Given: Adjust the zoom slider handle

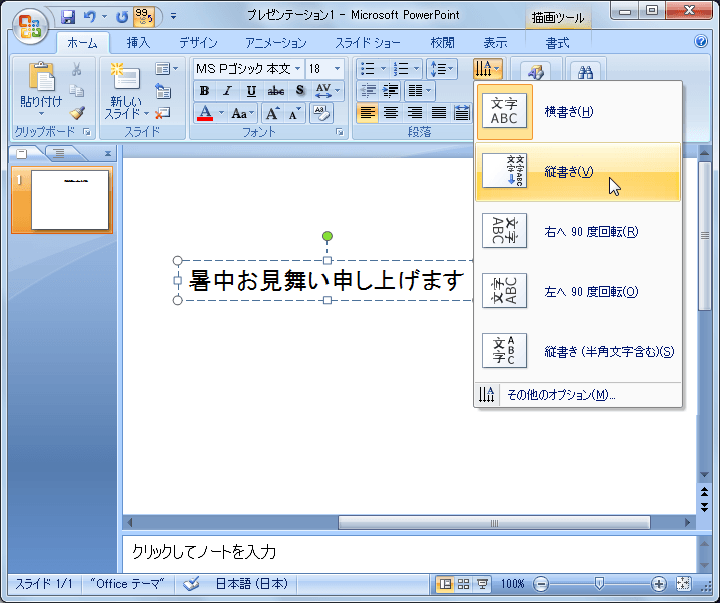Looking at the screenshot, I should point(599,583).
